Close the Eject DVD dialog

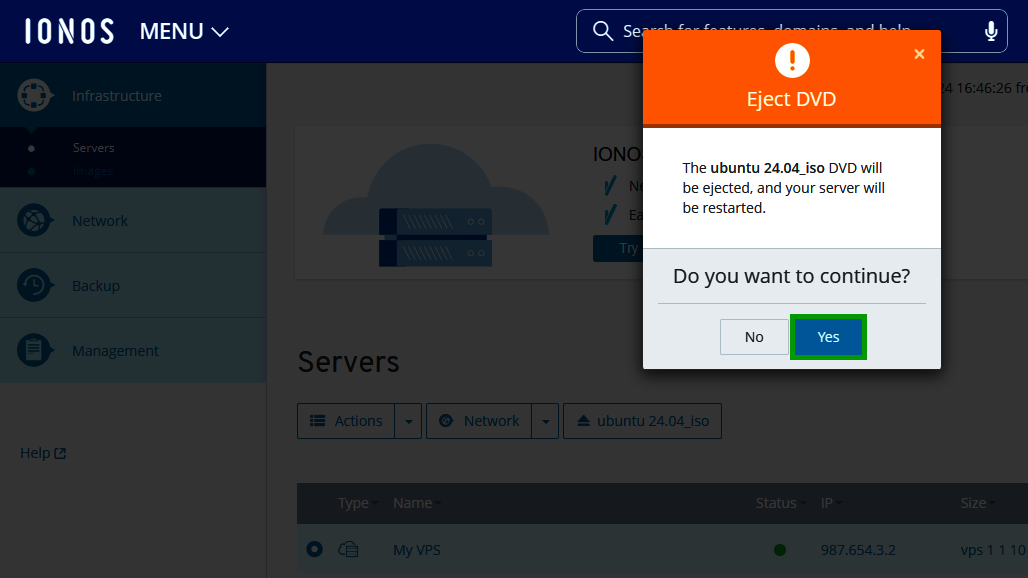tap(919, 54)
